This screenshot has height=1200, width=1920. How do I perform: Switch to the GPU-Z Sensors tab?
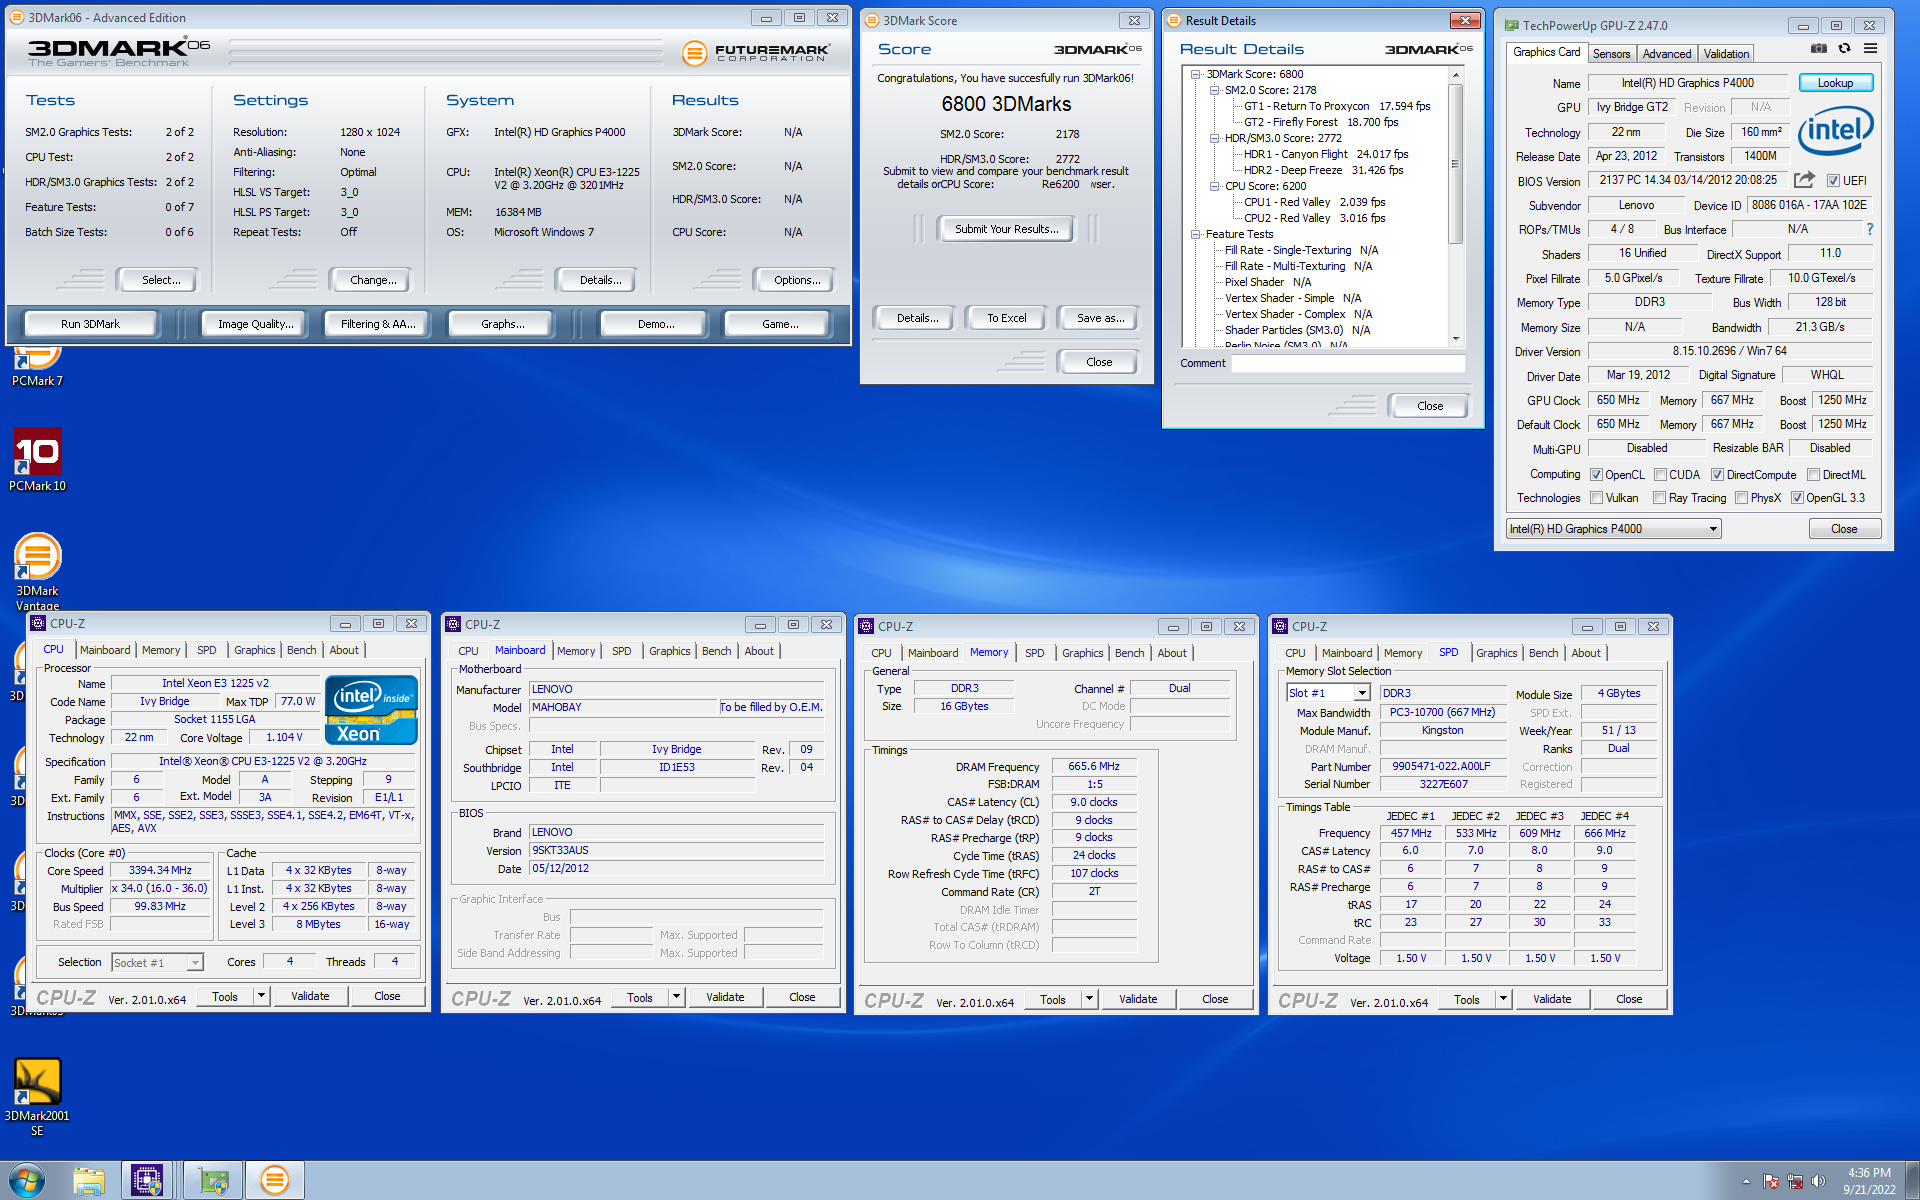click(1611, 54)
